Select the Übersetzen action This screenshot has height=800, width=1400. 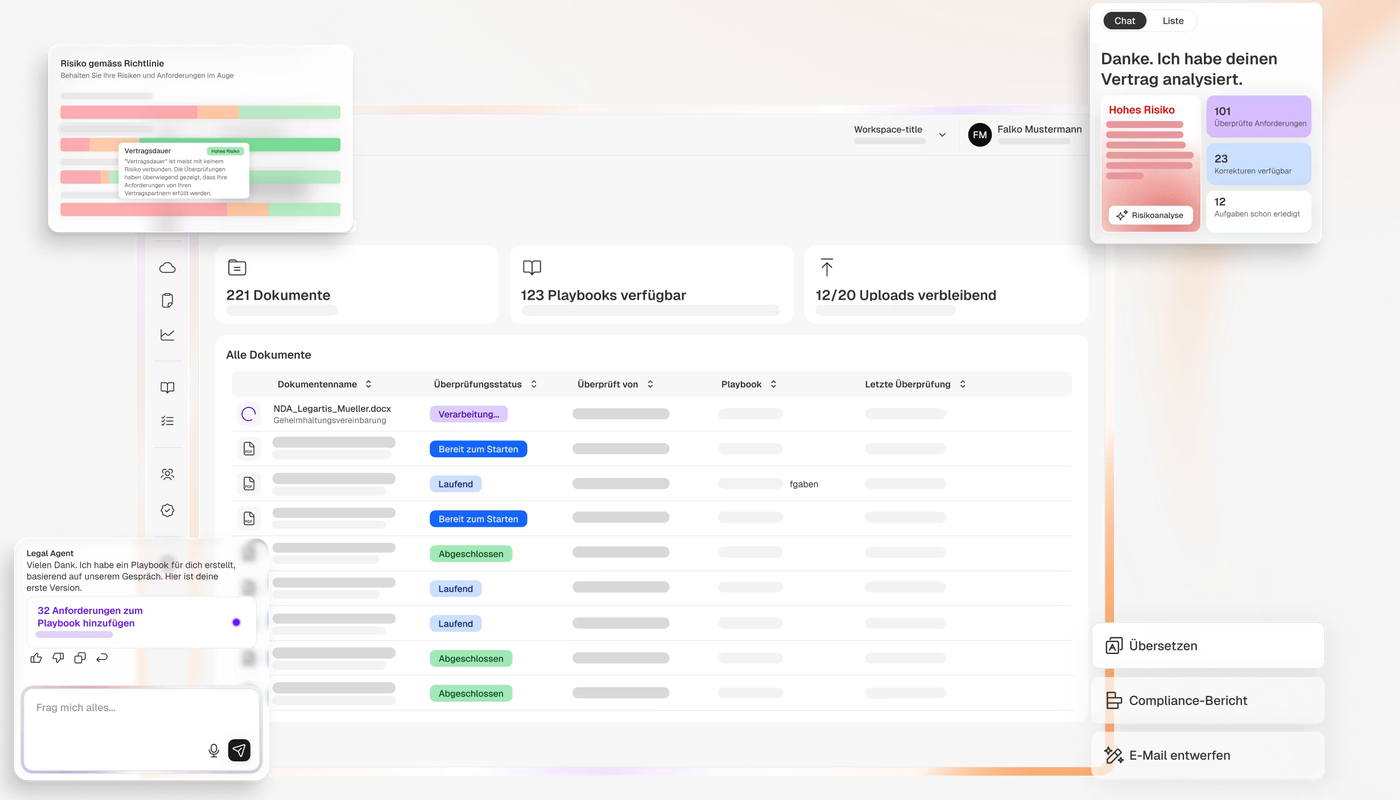pos(1208,646)
